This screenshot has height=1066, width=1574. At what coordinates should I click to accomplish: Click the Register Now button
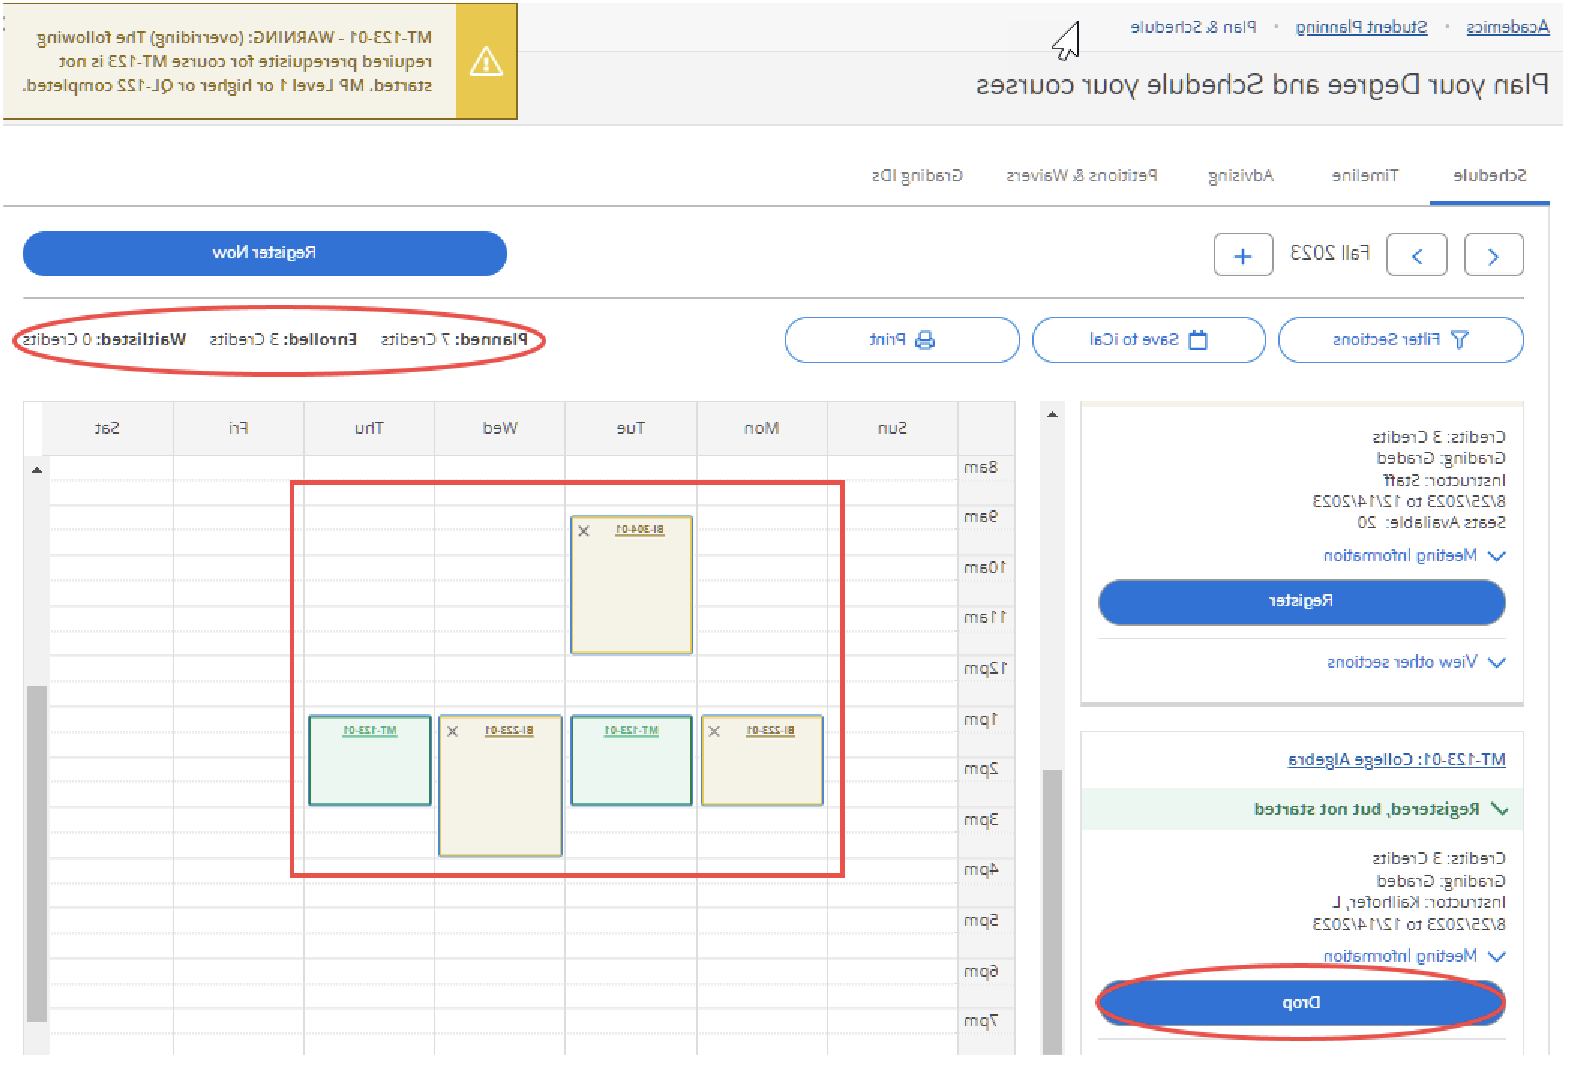click(264, 253)
